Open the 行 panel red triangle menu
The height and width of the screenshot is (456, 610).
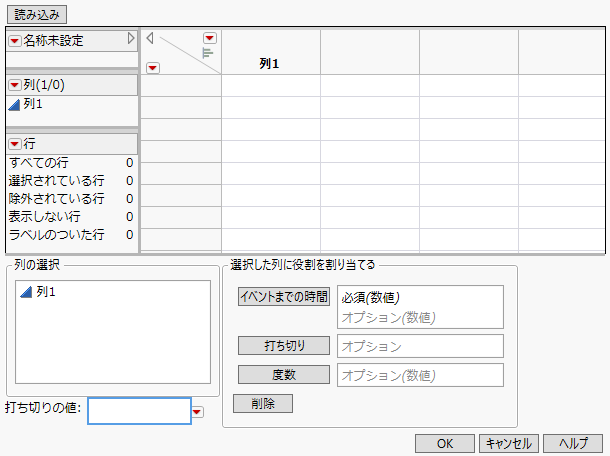pyautogui.click(x=14, y=144)
